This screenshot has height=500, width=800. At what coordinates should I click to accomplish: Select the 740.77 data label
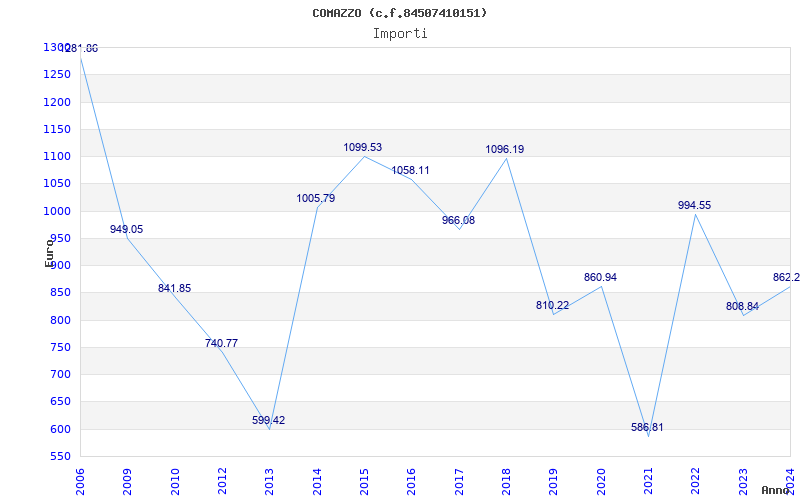[x=221, y=343]
